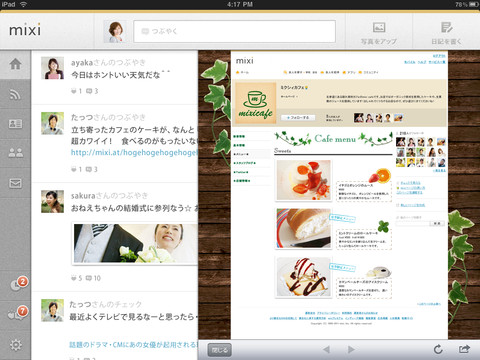Image resolution: width=480 pixels, height=360 pixels.
Task: Click the mixicafe logo image
Action: pos(256,103)
